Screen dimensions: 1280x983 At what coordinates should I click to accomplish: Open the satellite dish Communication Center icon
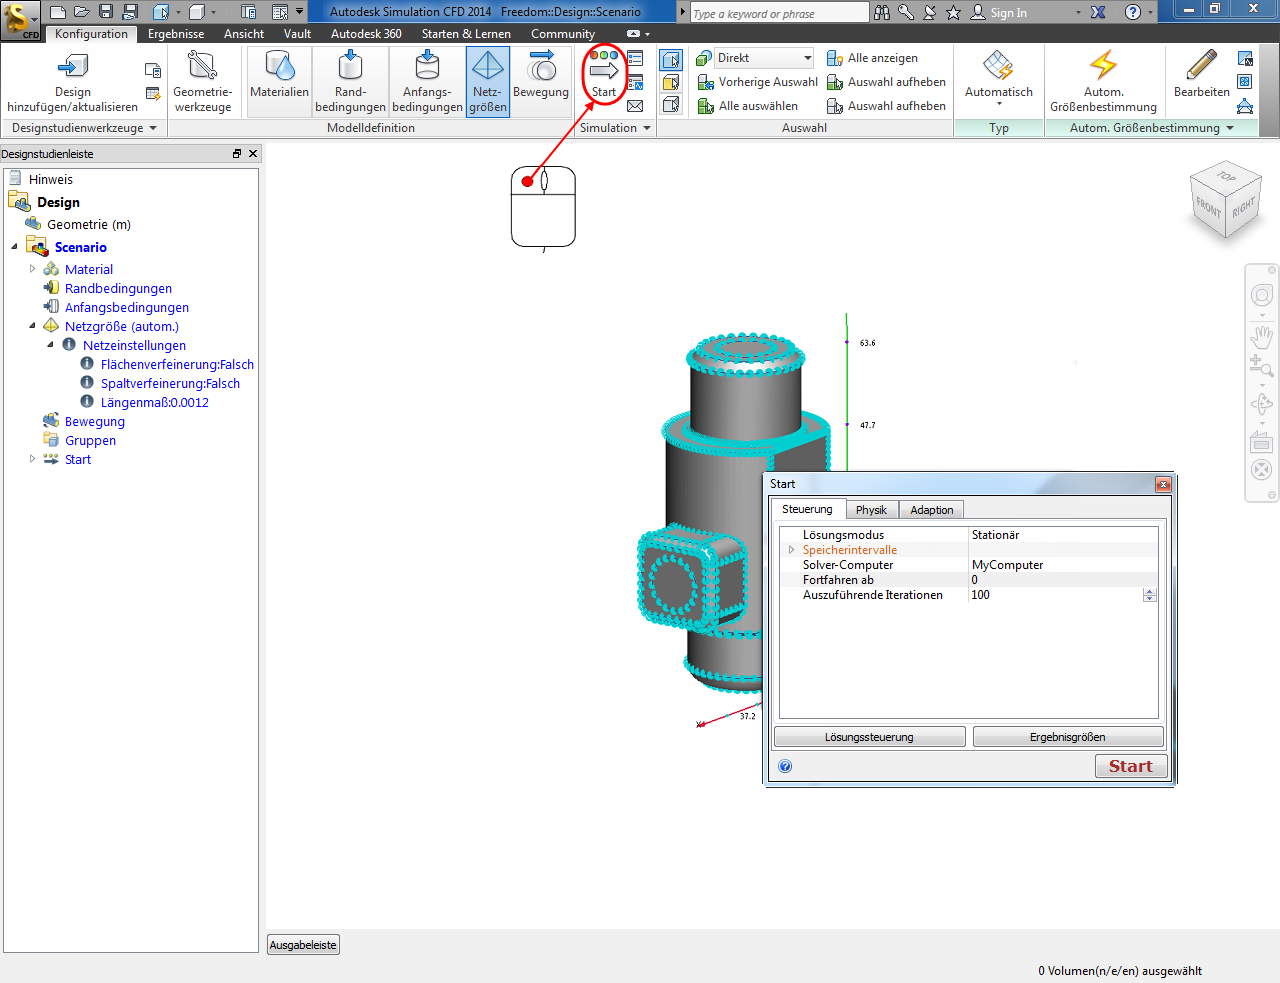pyautogui.click(x=930, y=12)
